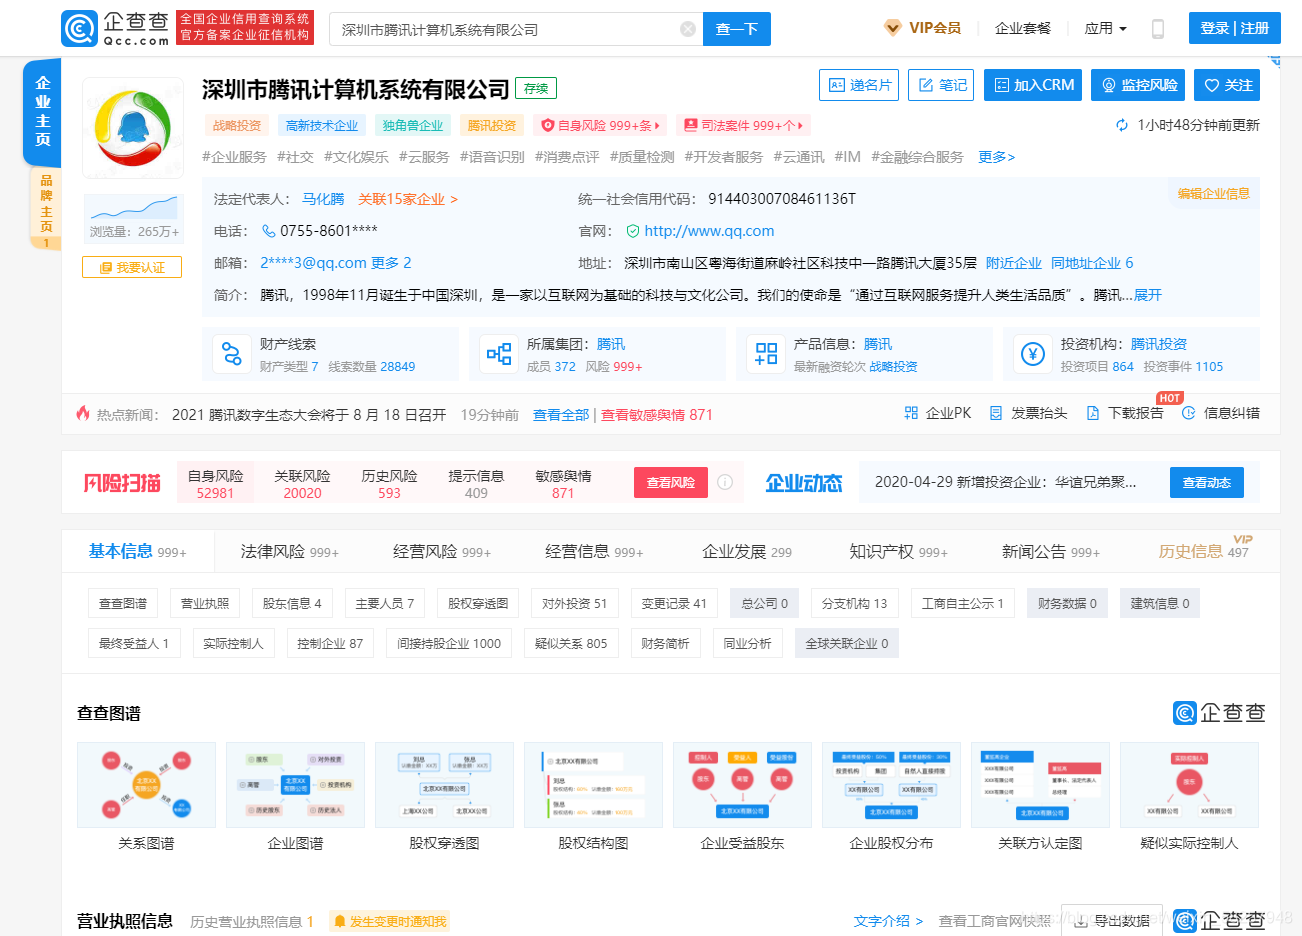Open the 应用 dropdown menu
The width and height of the screenshot is (1302, 936).
[1105, 28]
